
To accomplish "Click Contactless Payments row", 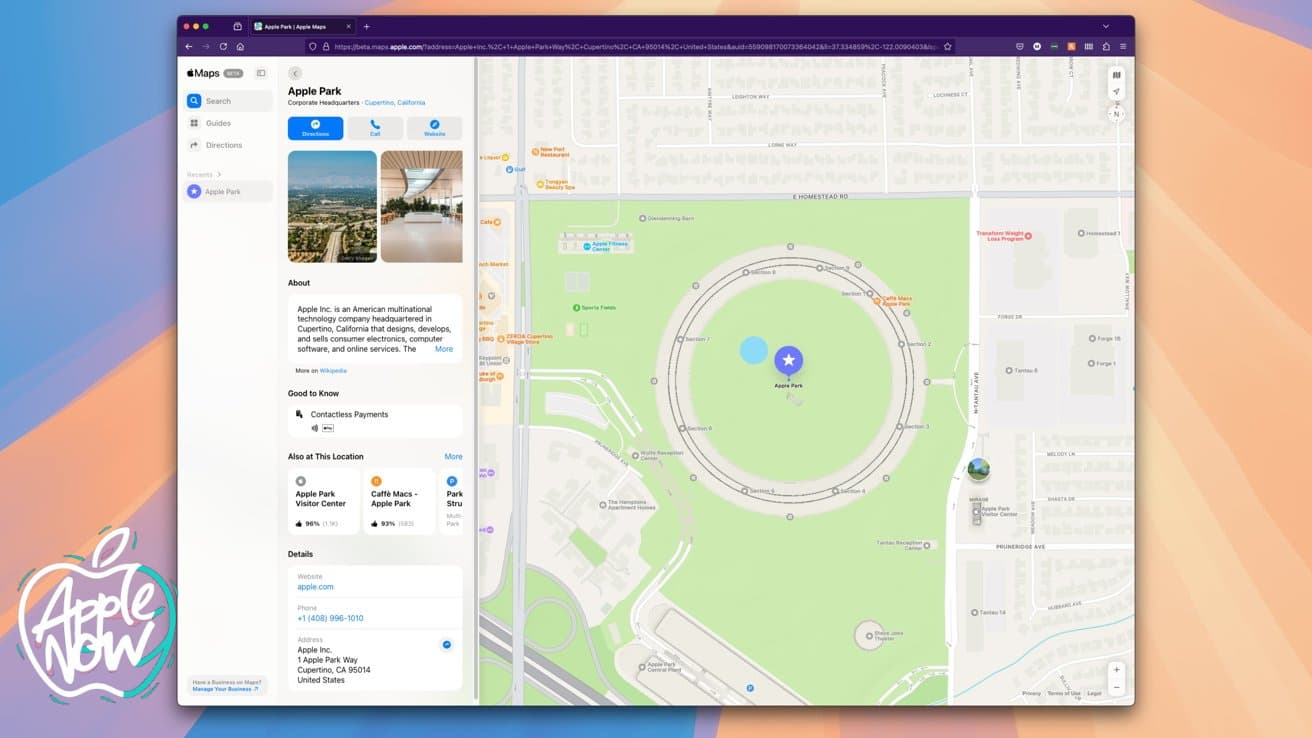I will tap(375, 420).
